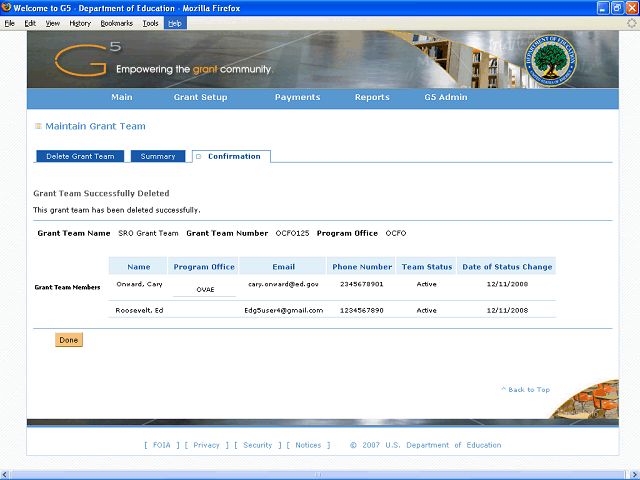Open the Reports navigation menu
The image size is (640, 480).
pyautogui.click(x=372, y=98)
